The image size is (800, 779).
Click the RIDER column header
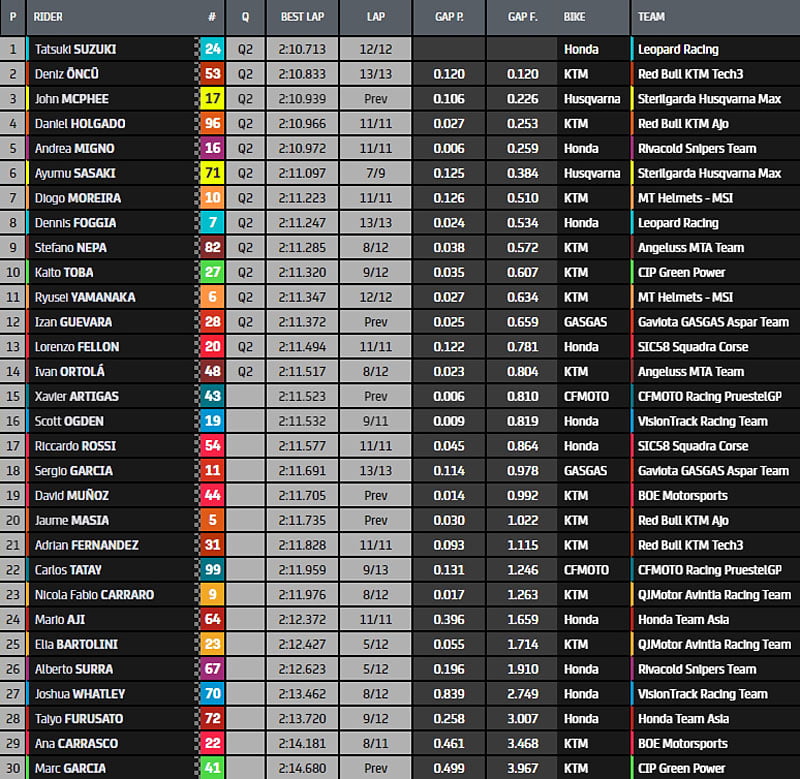coord(48,17)
